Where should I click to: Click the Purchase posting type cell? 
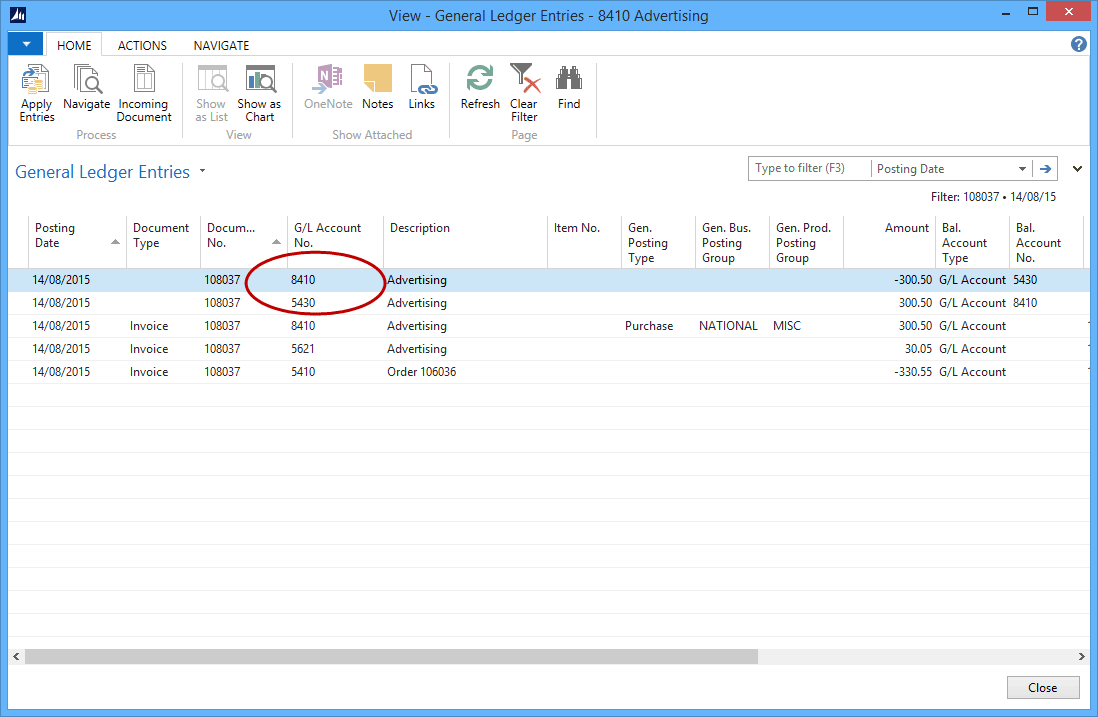pos(649,326)
